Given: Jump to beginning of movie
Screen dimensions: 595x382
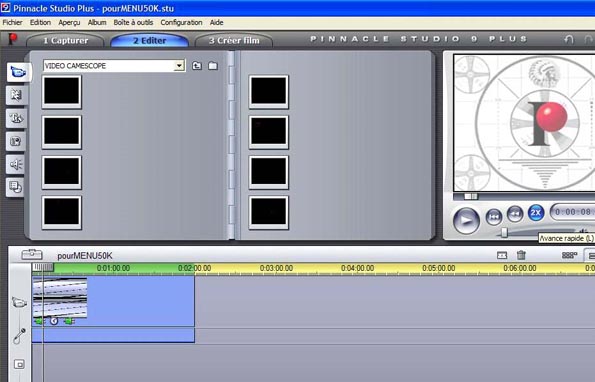Looking at the screenshot, I should (x=494, y=217).
